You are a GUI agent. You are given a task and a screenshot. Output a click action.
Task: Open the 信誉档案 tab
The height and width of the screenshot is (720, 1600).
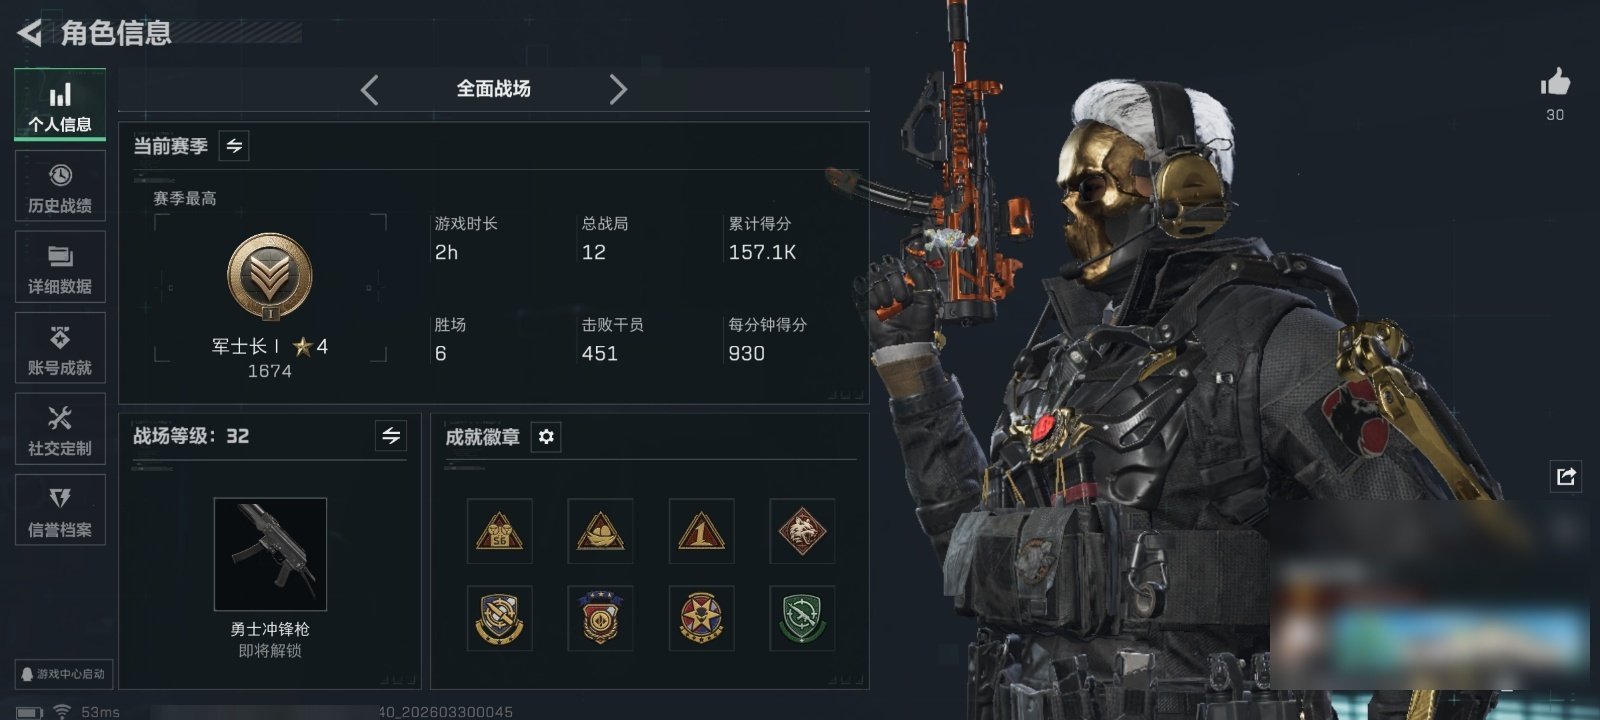click(60, 510)
